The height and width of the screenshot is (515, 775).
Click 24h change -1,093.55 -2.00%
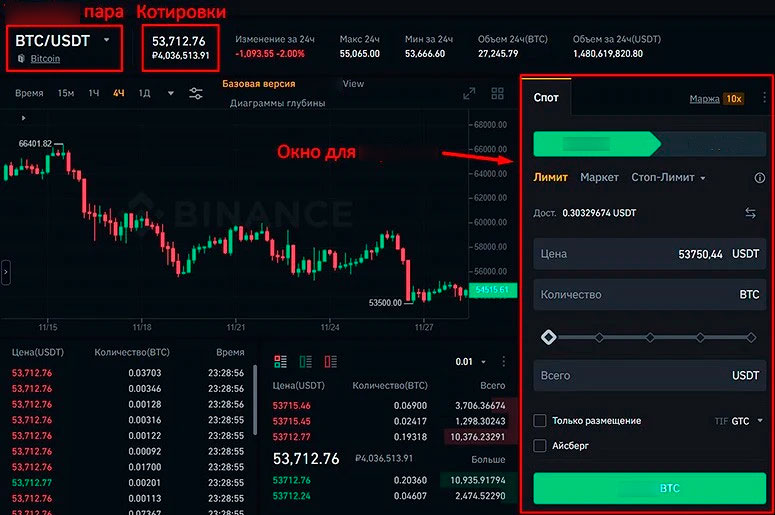tap(269, 54)
